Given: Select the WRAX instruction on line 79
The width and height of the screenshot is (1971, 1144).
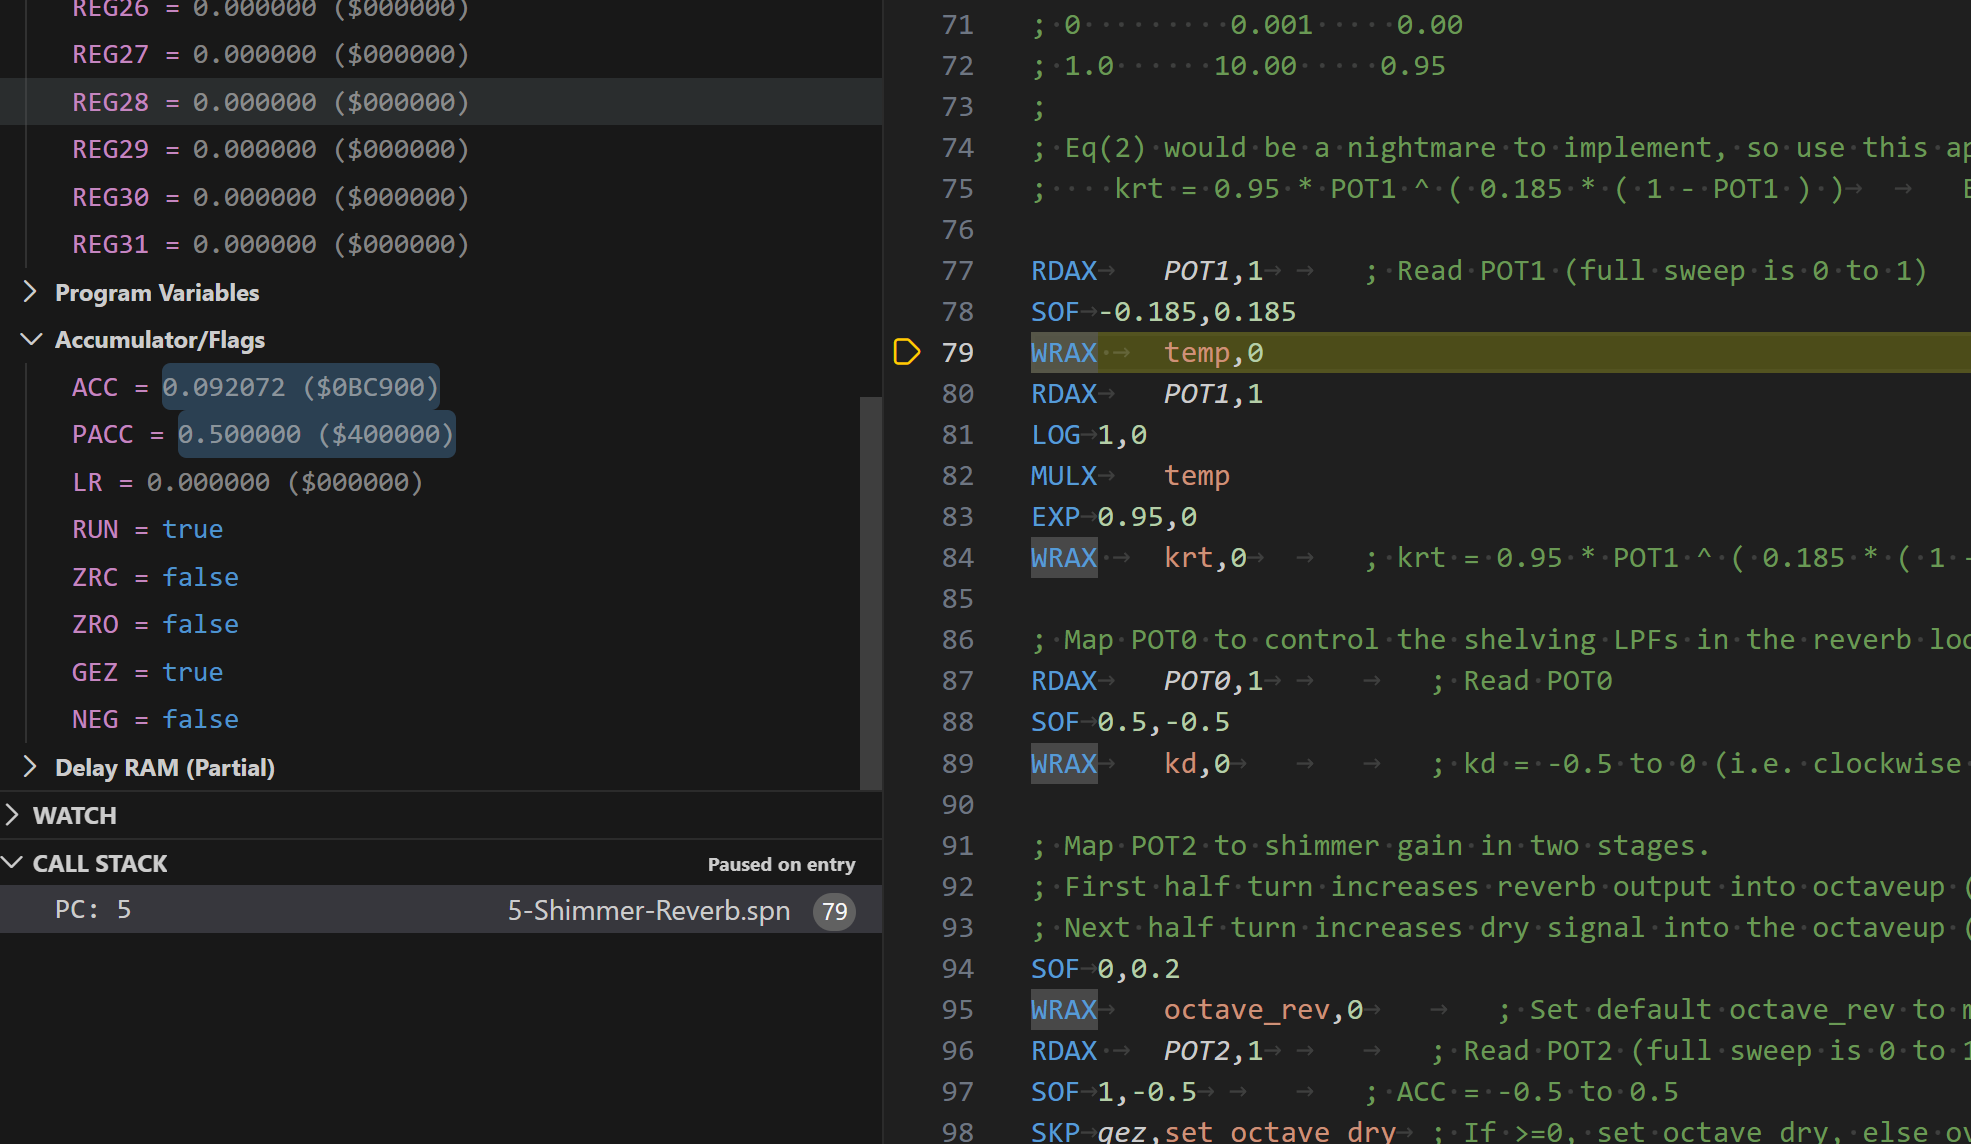Looking at the screenshot, I should [x=1063, y=352].
